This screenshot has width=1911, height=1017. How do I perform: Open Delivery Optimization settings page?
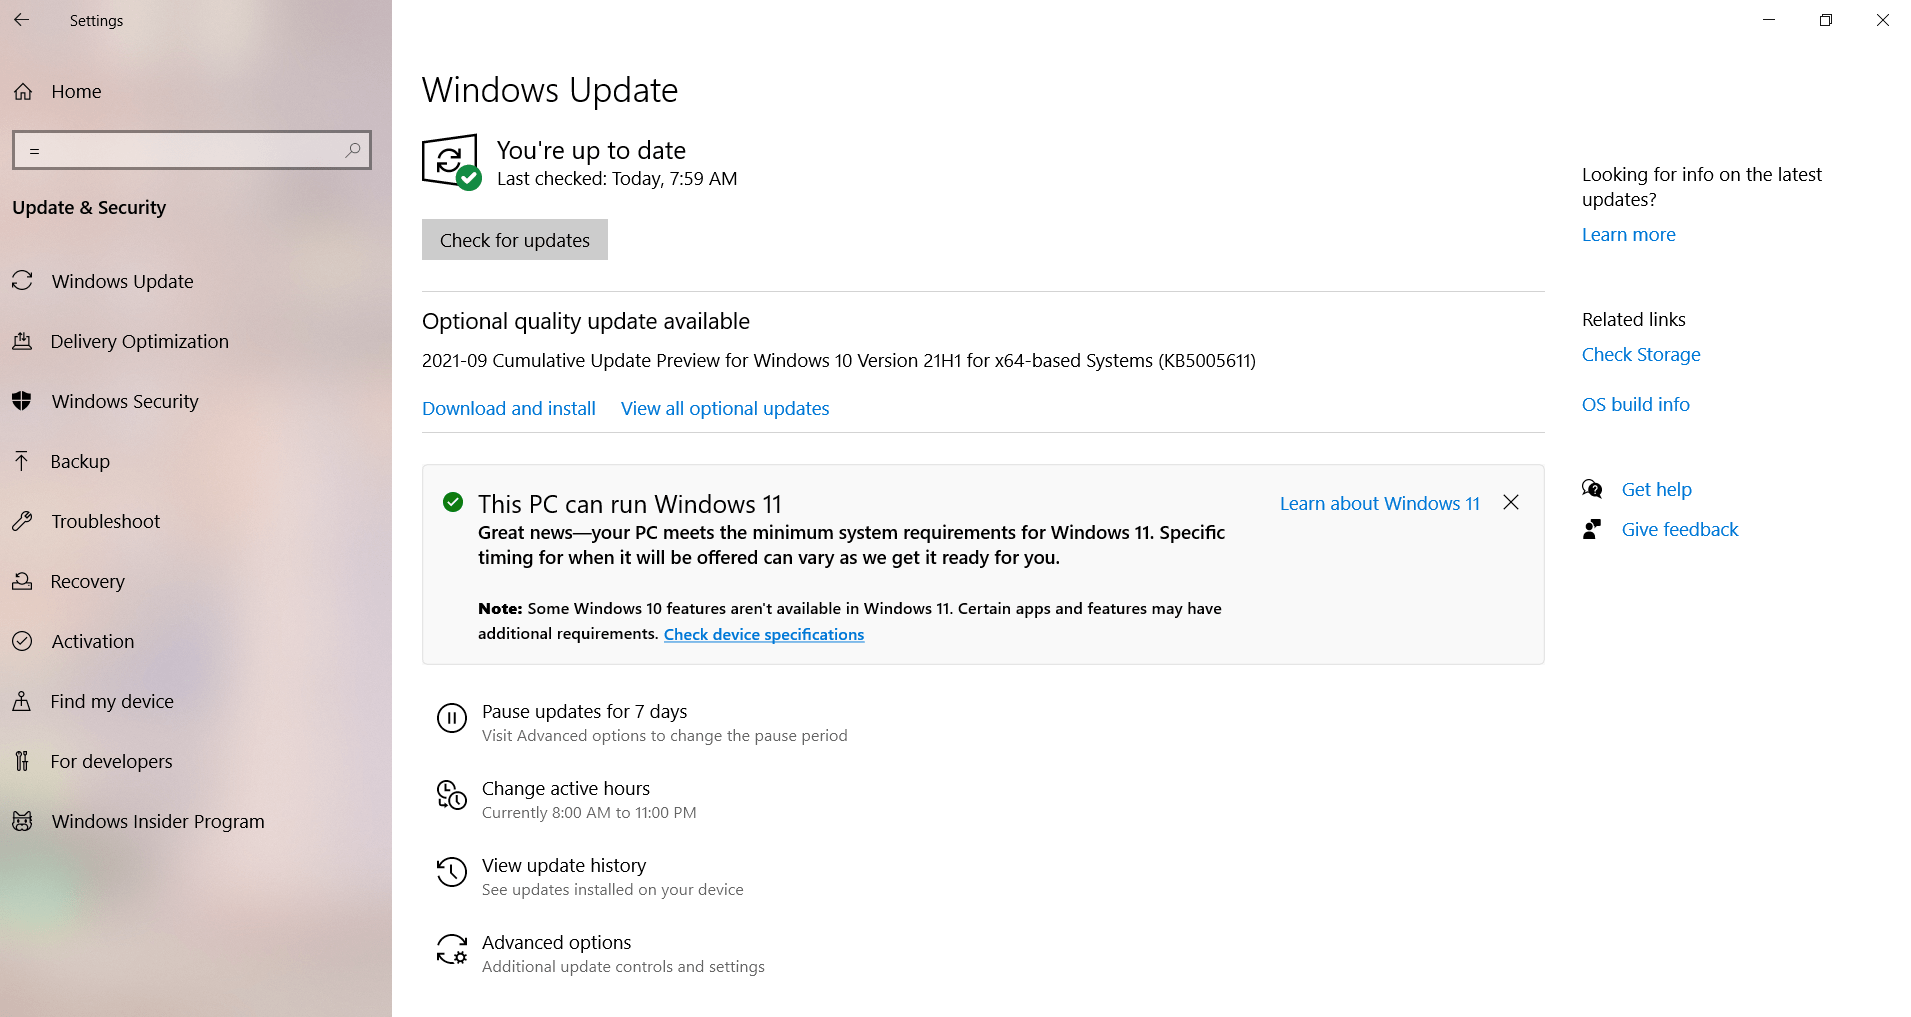coord(139,342)
